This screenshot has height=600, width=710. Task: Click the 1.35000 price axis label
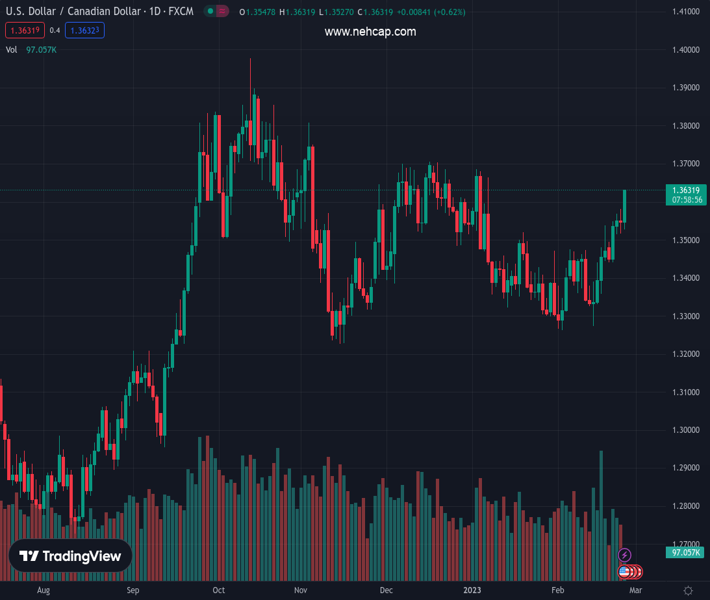point(686,240)
